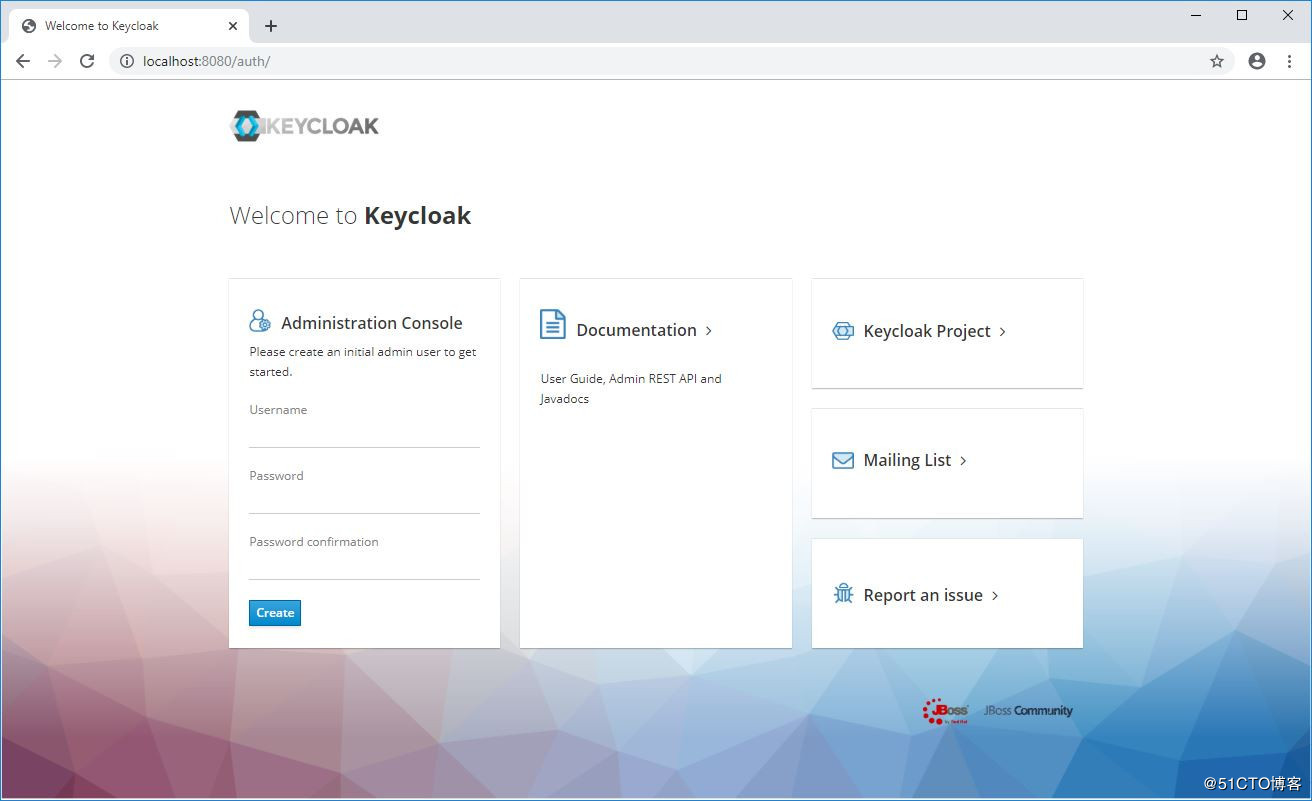
Task: Expand the Keycloak Project chevron arrow
Action: tap(1003, 331)
